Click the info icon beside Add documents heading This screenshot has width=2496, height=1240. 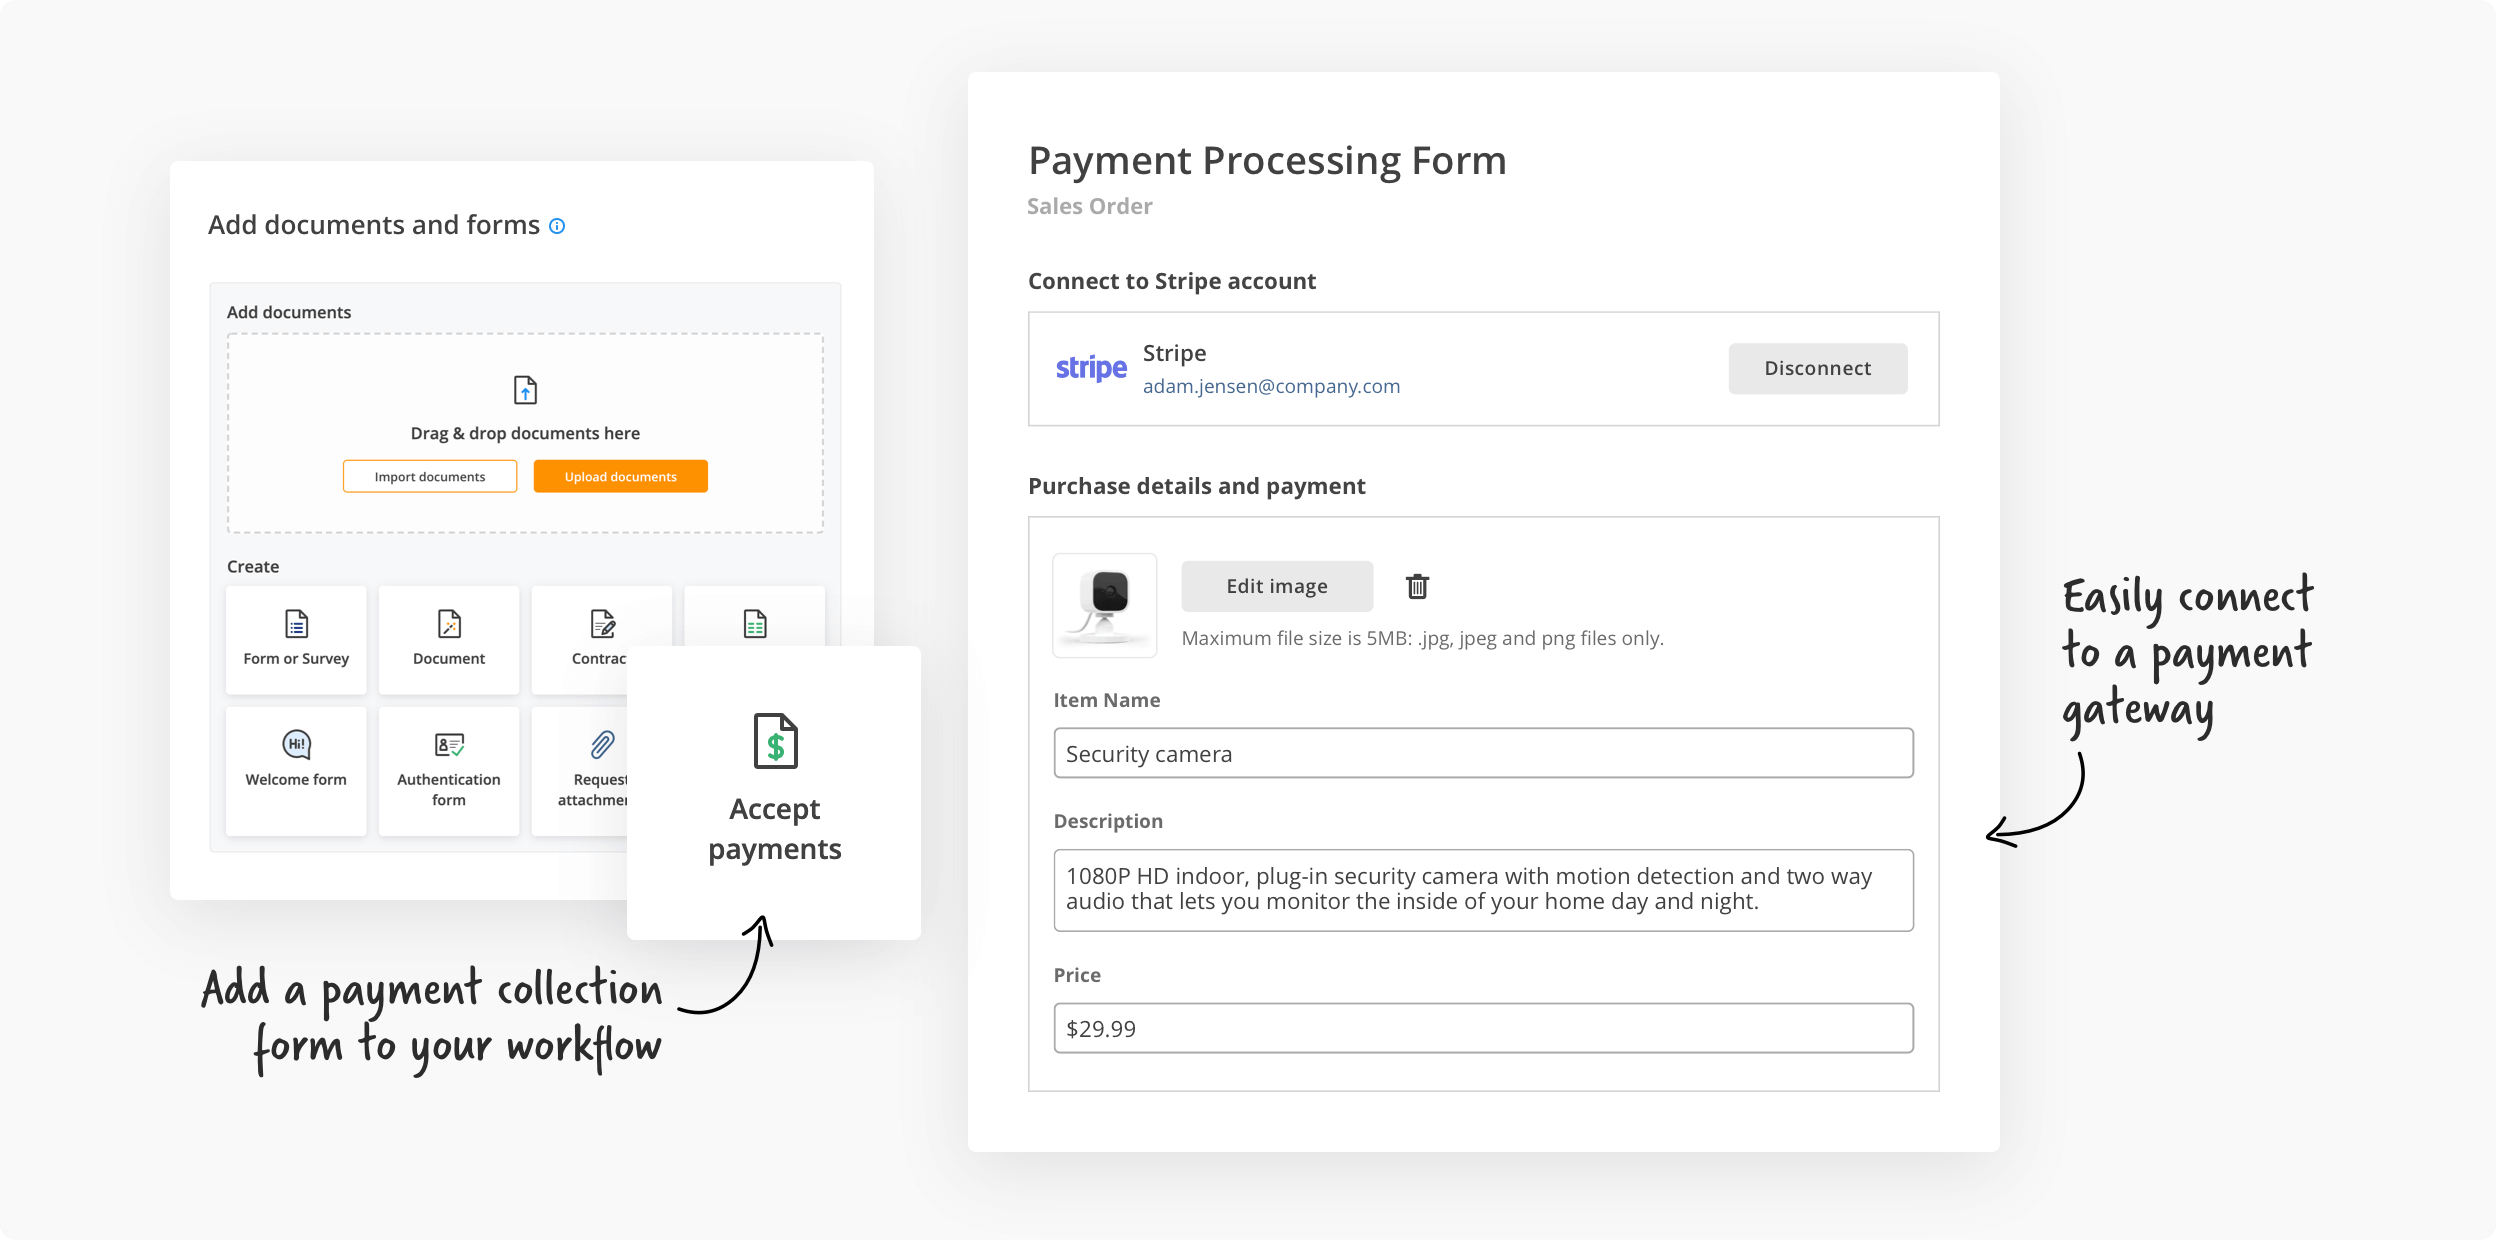tap(557, 226)
